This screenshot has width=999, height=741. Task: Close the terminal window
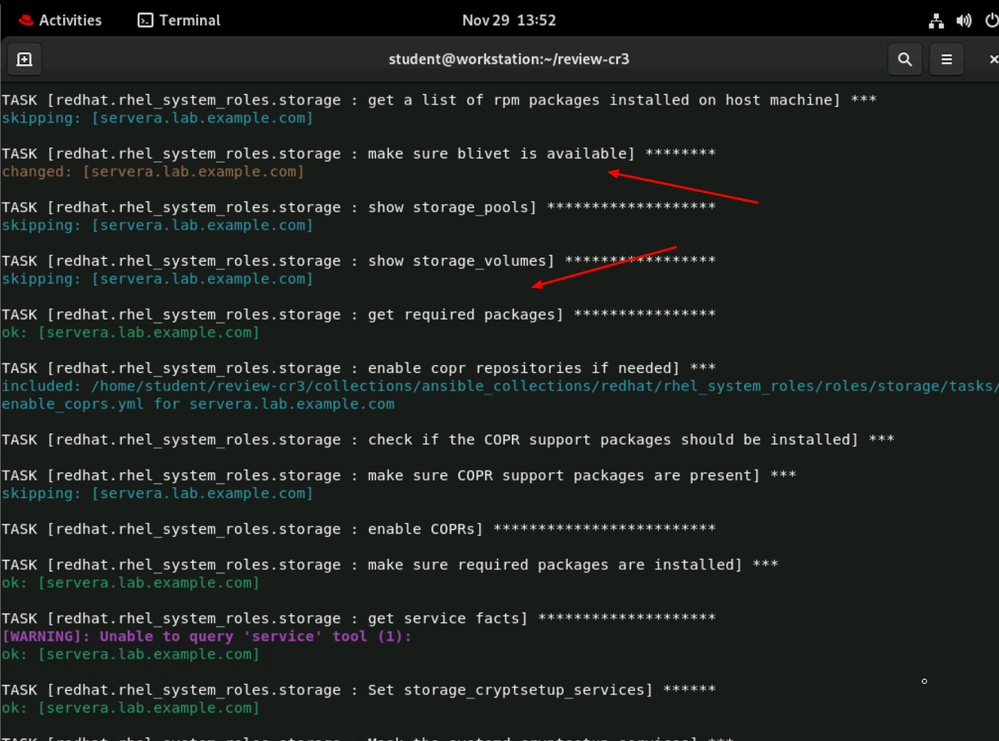tap(992, 59)
